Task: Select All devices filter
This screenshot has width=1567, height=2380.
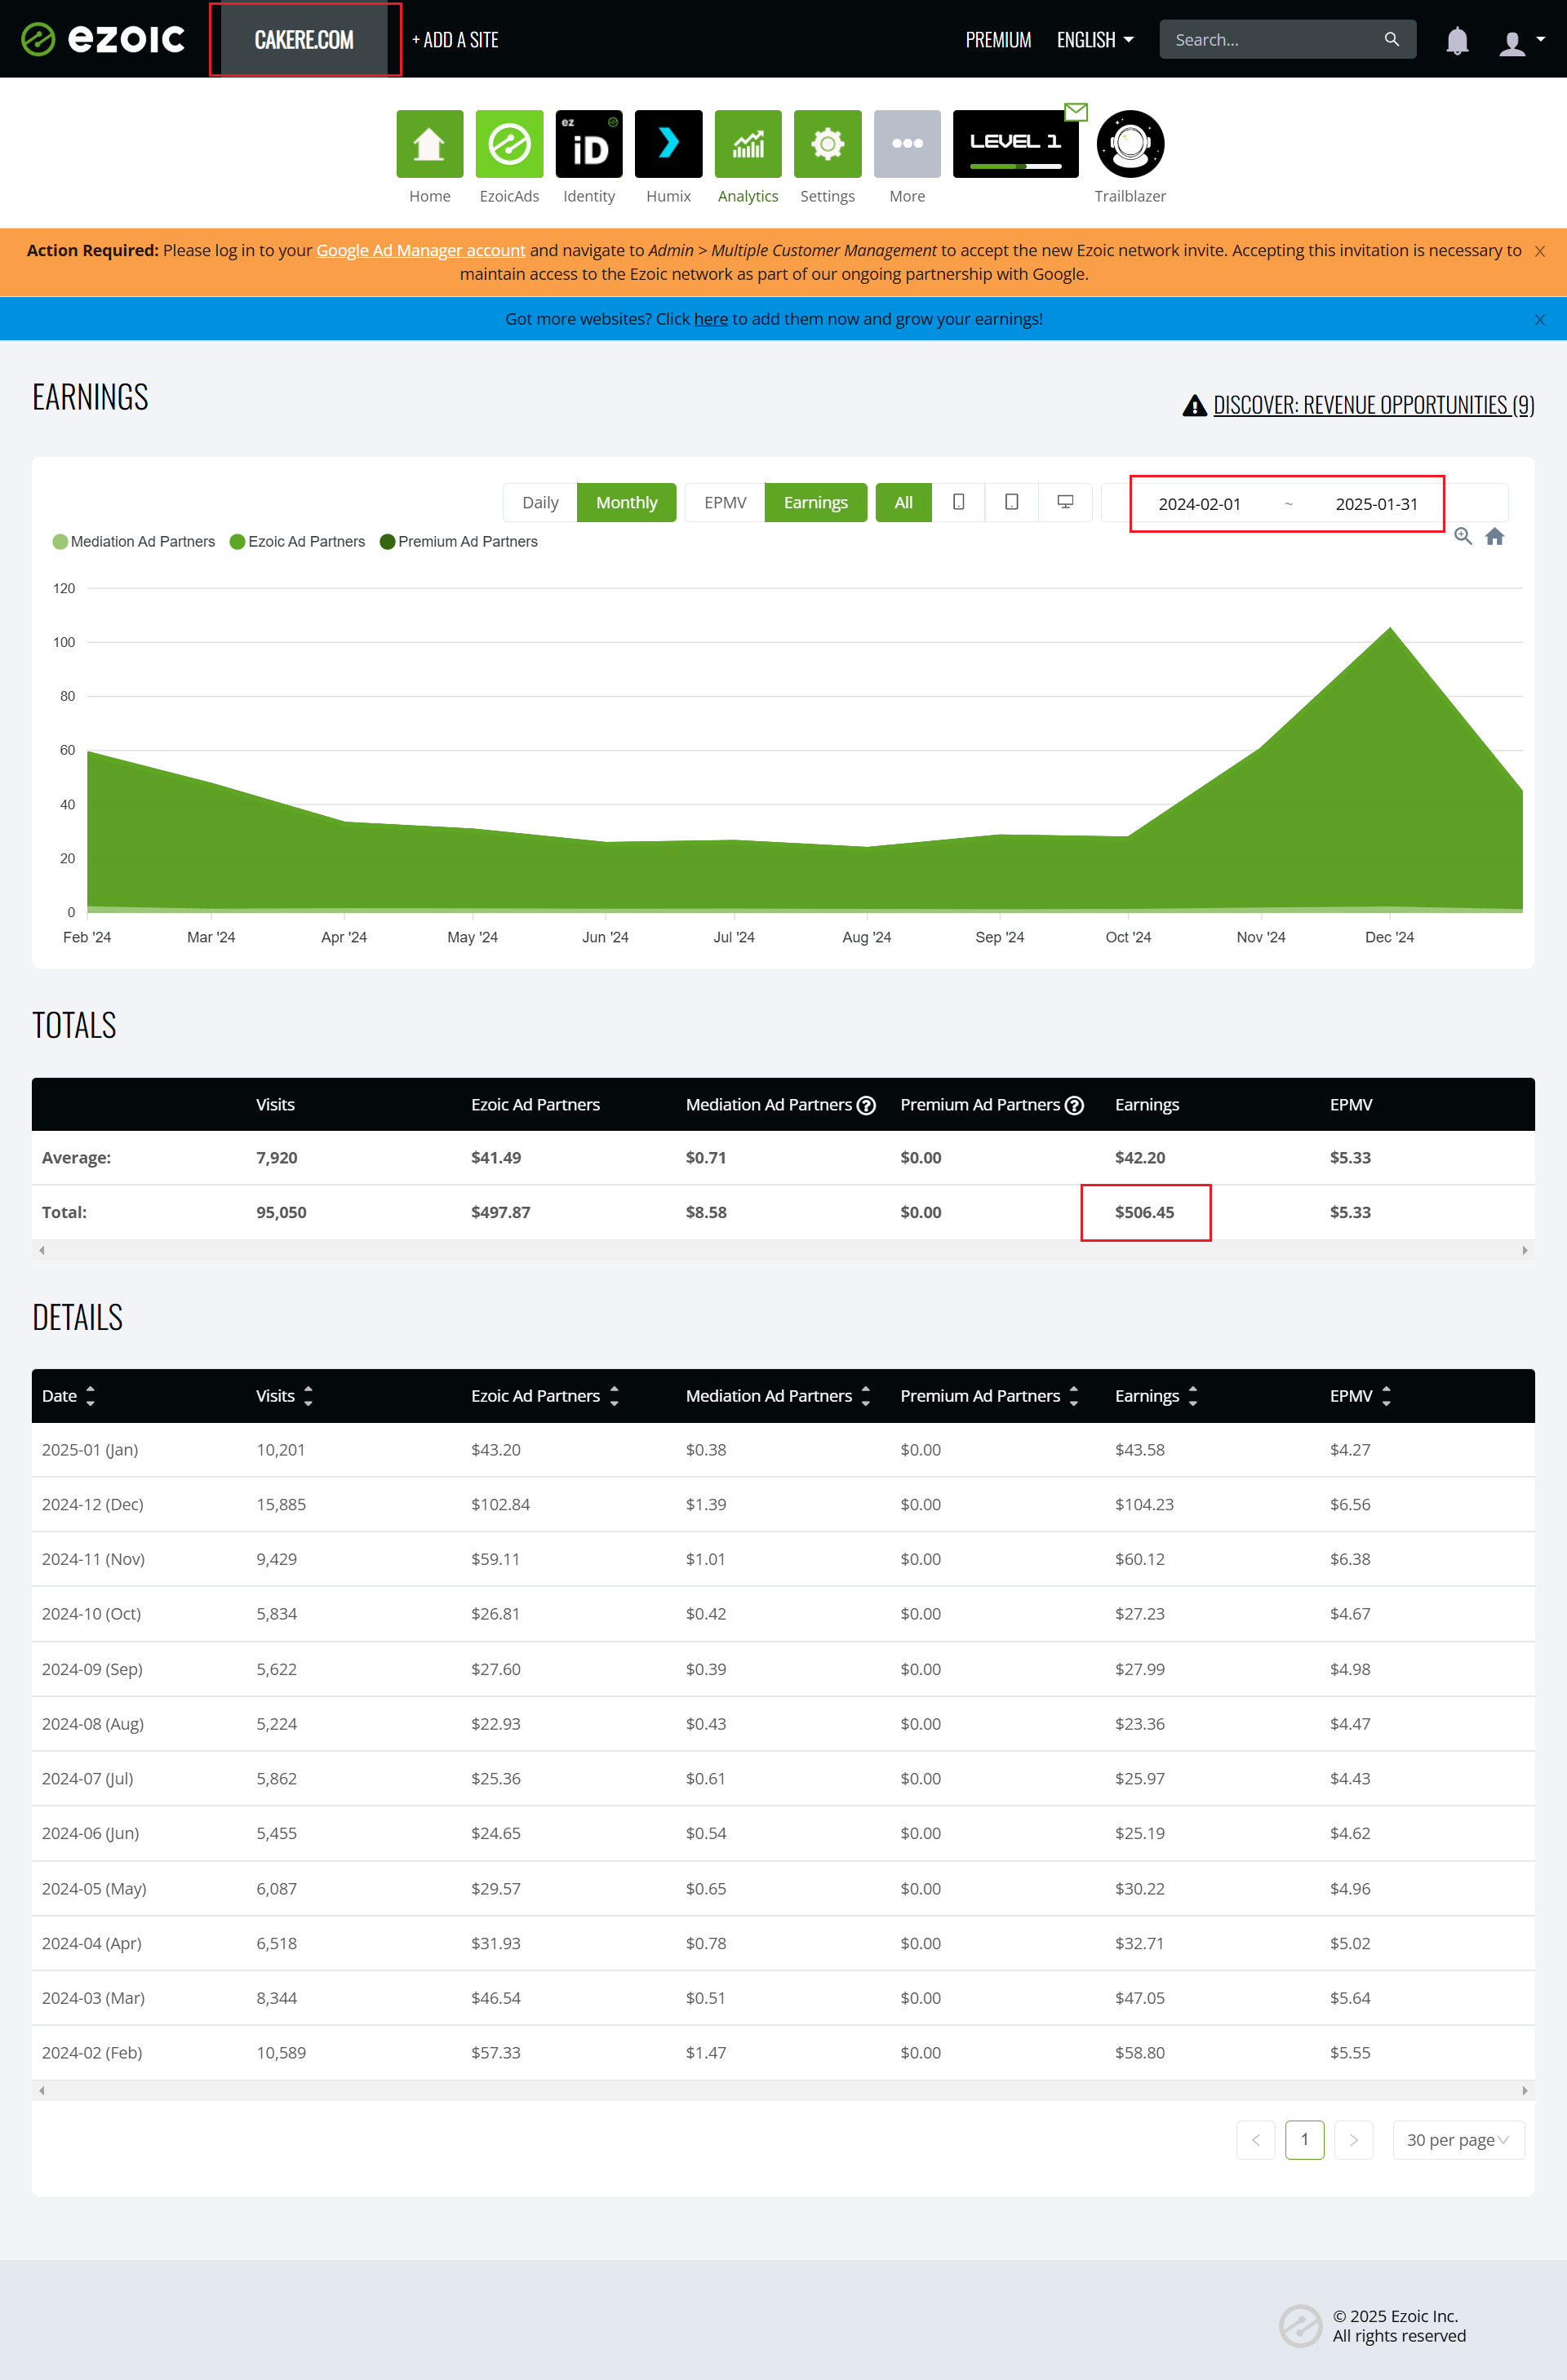Action: [903, 502]
